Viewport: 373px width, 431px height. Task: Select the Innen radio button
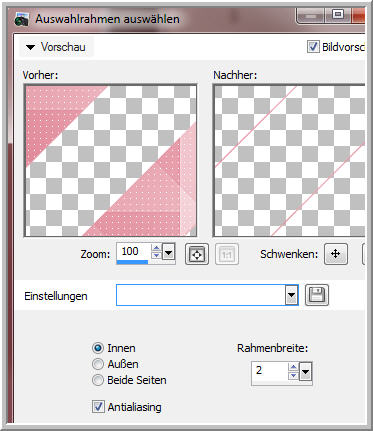[x=98, y=348]
